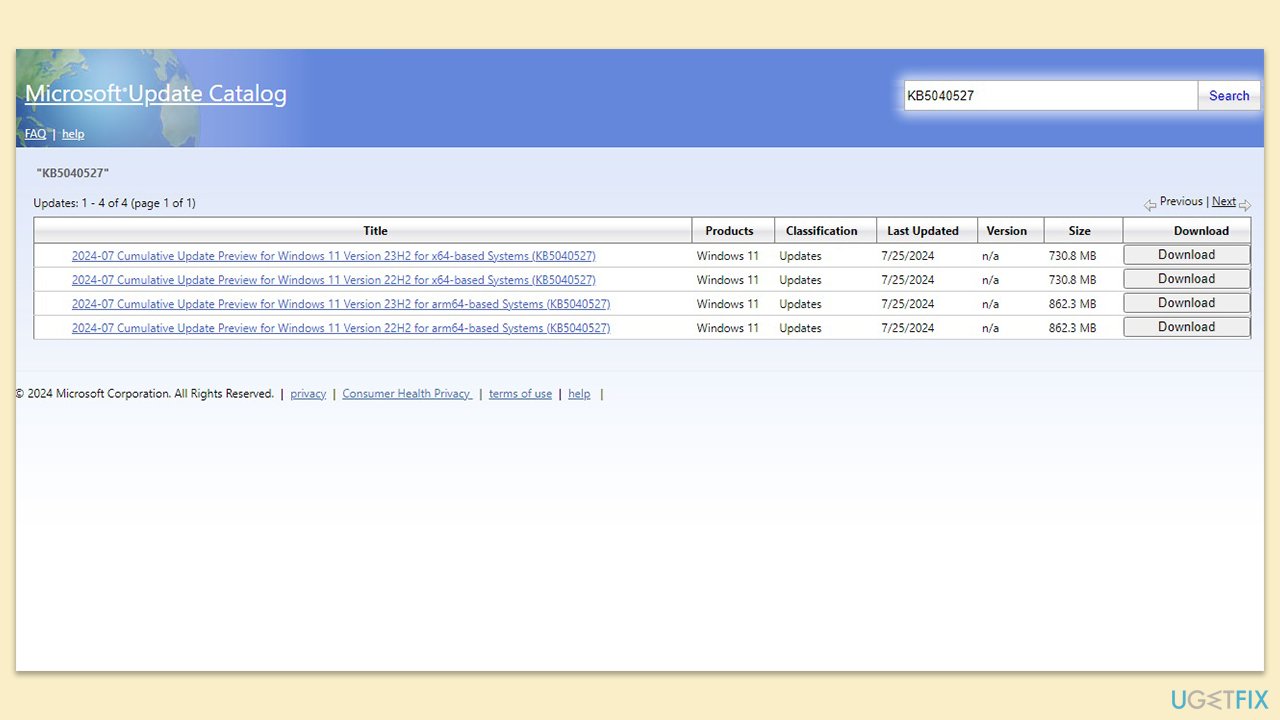
Task: Download the 23H2 x64-based update
Action: coord(1187,255)
